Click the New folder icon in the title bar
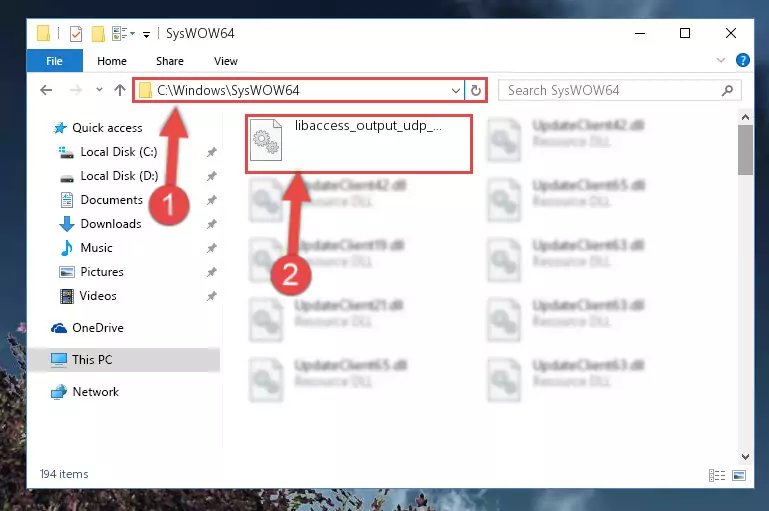This screenshot has width=769, height=511. (x=98, y=34)
